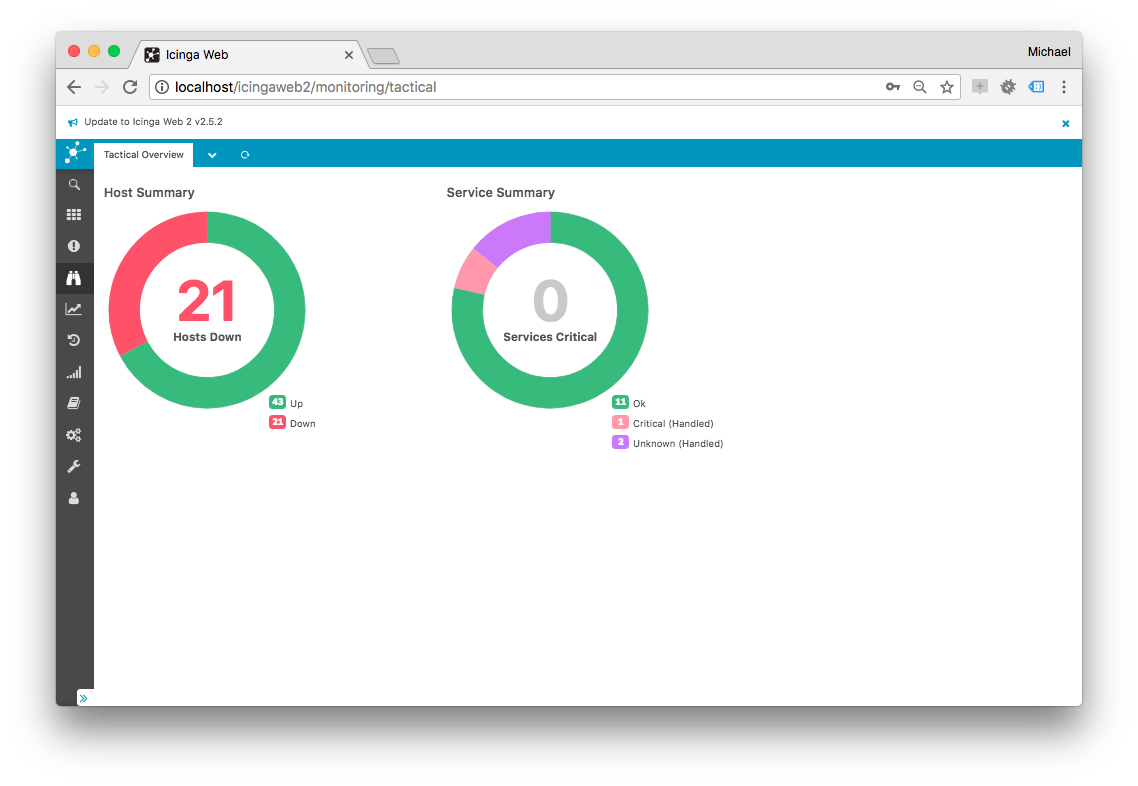
Task: Open the tab dropdown chevron
Action: coord(212,155)
